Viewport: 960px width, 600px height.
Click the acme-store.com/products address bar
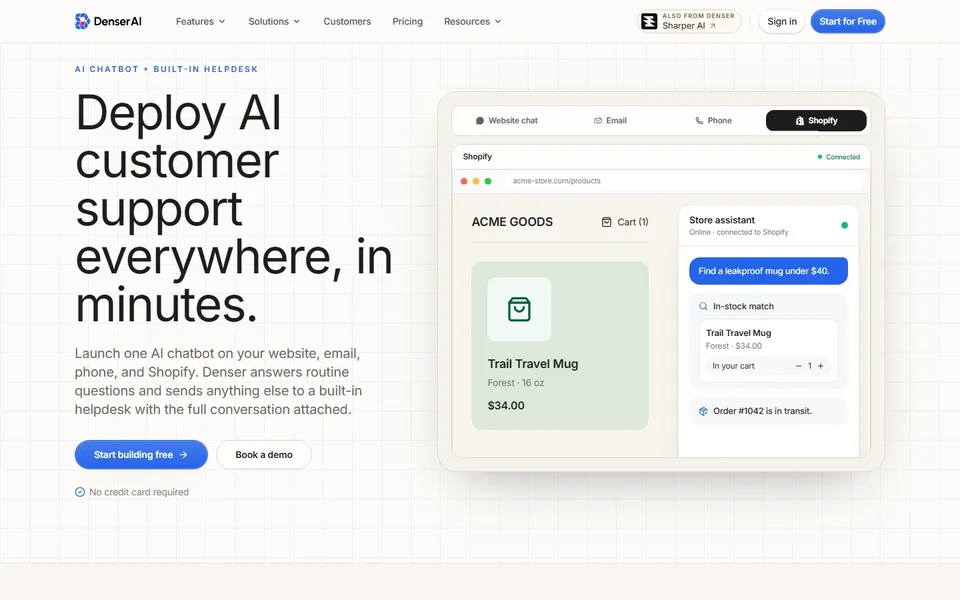(x=683, y=181)
